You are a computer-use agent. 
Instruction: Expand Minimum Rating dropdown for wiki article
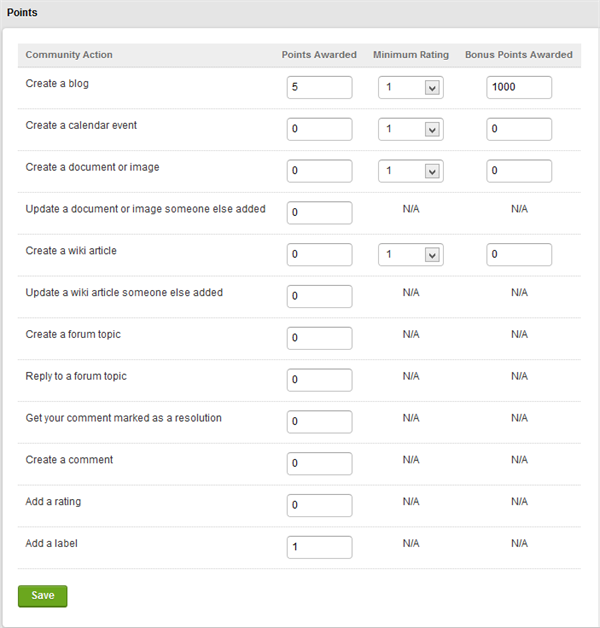(x=411, y=254)
